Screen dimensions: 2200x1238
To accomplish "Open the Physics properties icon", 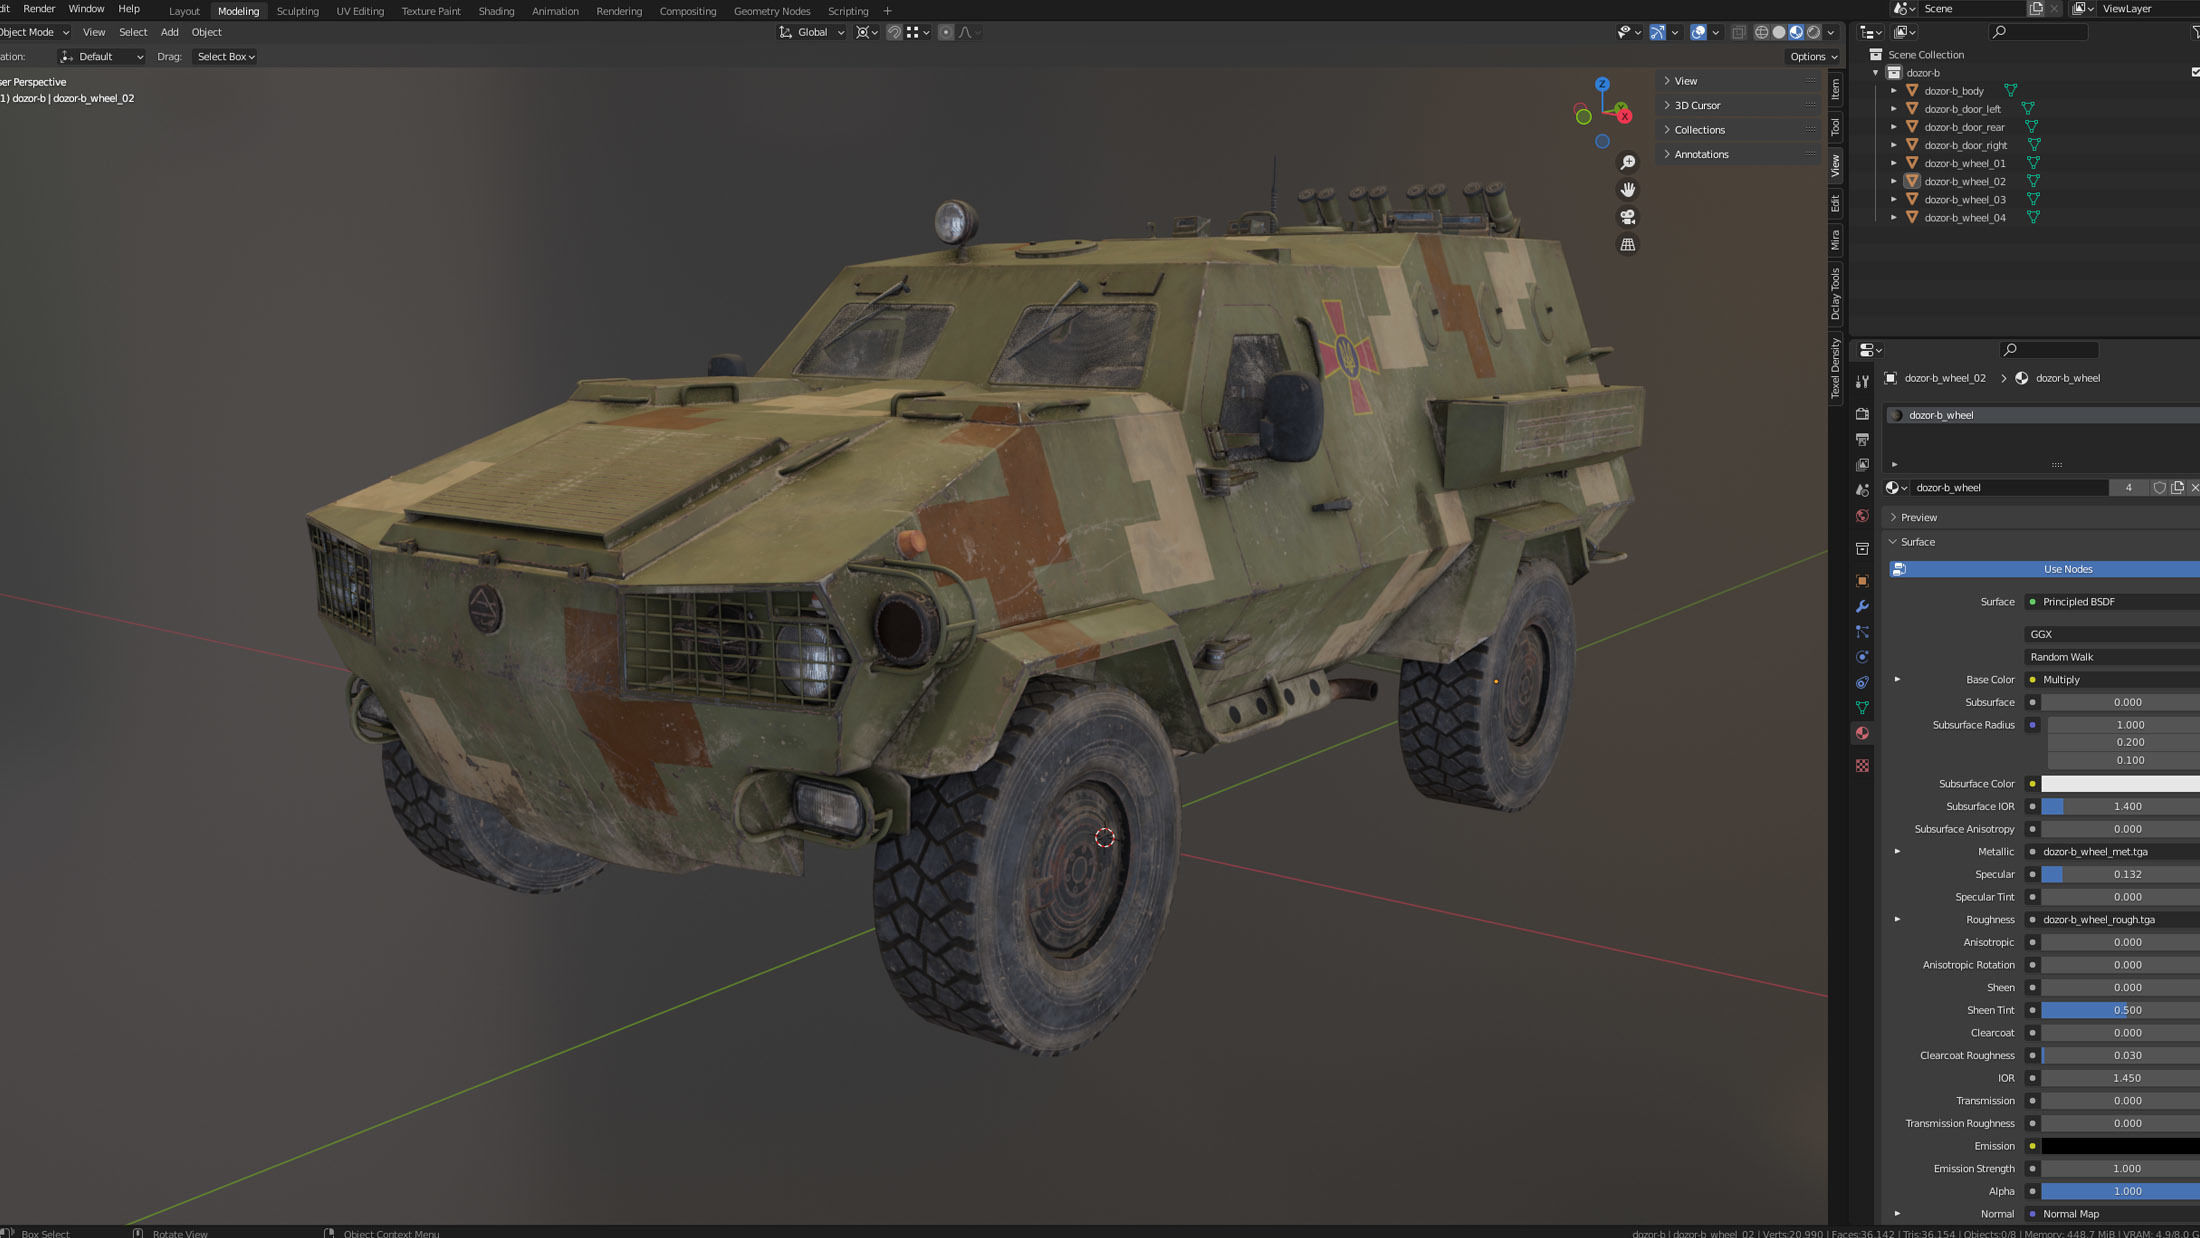I will [x=1862, y=657].
